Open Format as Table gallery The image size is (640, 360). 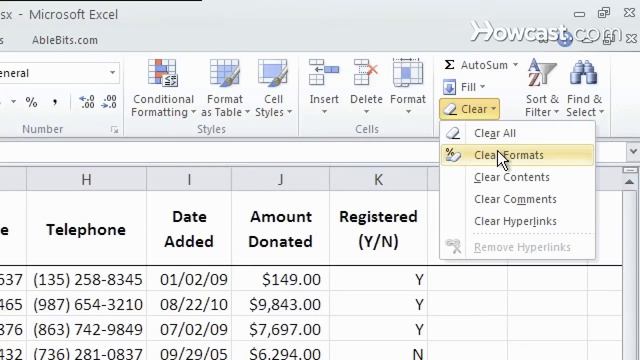224,89
